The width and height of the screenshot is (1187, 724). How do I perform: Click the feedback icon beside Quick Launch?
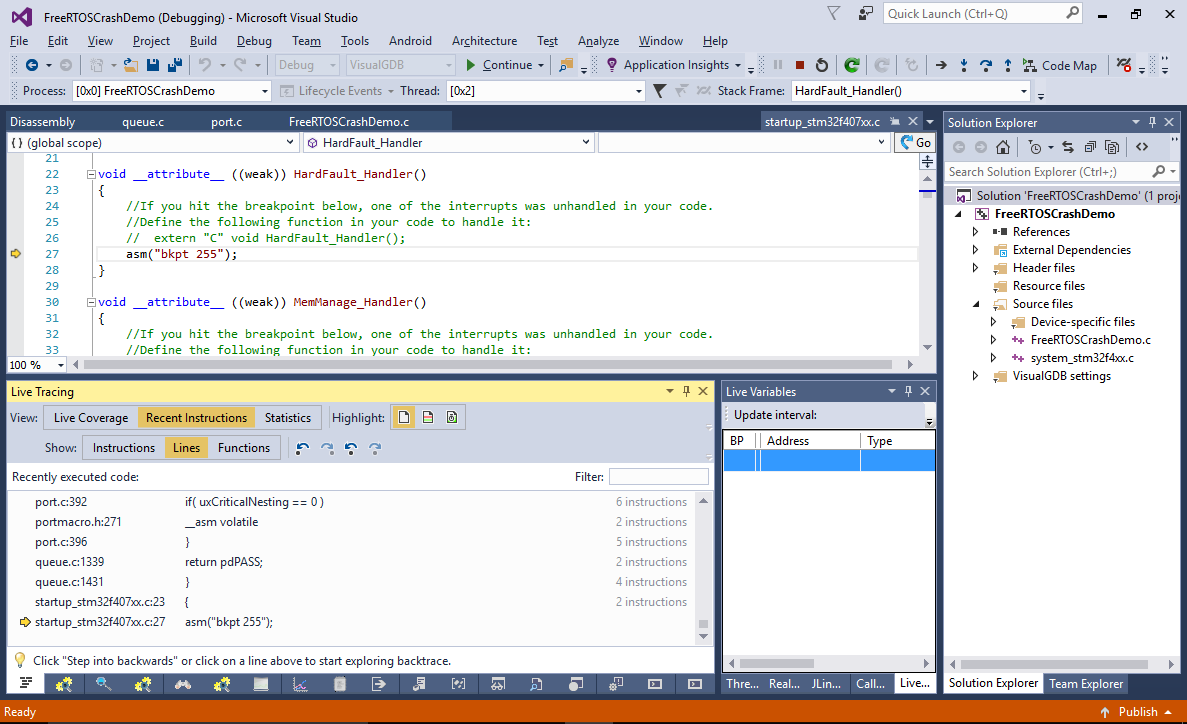click(x=865, y=14)
